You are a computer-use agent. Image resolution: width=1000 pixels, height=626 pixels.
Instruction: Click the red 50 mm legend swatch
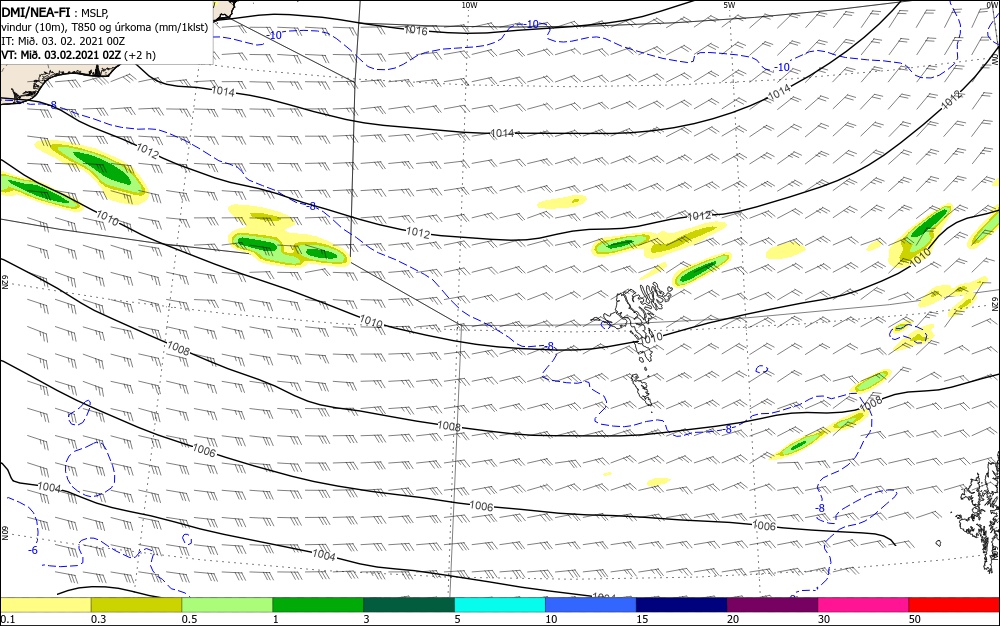point(954,605)
